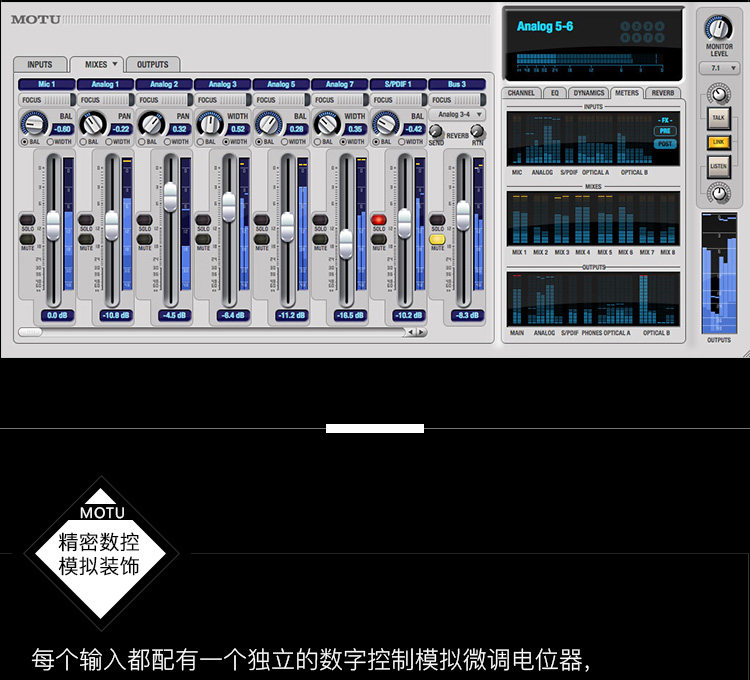Click the -0.60 balance value on Mic 1
The height and width of the screenshot is (680, 750).
63,129
